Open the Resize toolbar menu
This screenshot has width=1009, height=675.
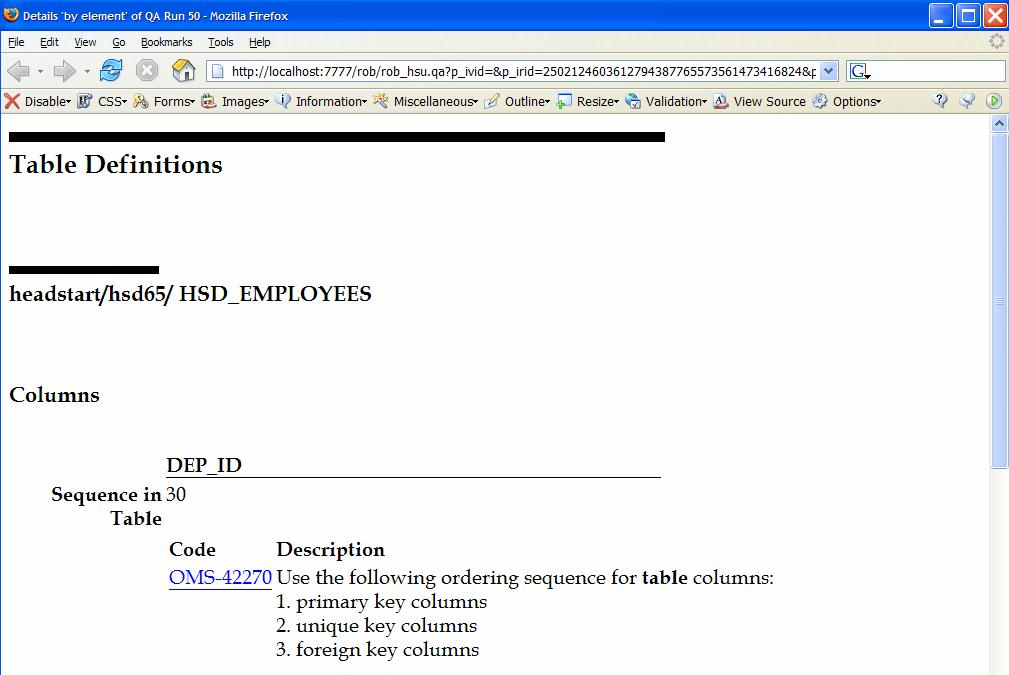coord(598,101)
